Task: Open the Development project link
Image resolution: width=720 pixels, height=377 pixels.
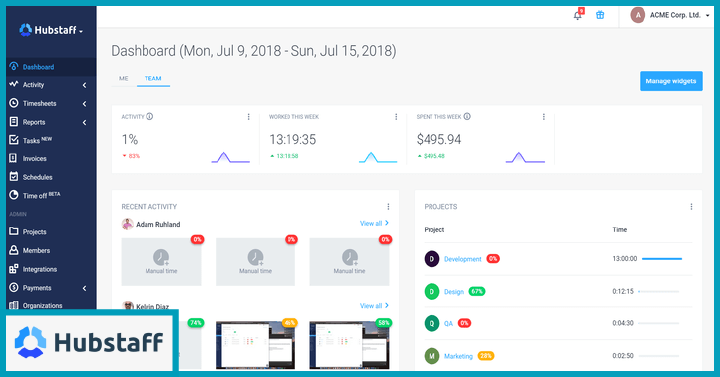Action: point(462,259)
